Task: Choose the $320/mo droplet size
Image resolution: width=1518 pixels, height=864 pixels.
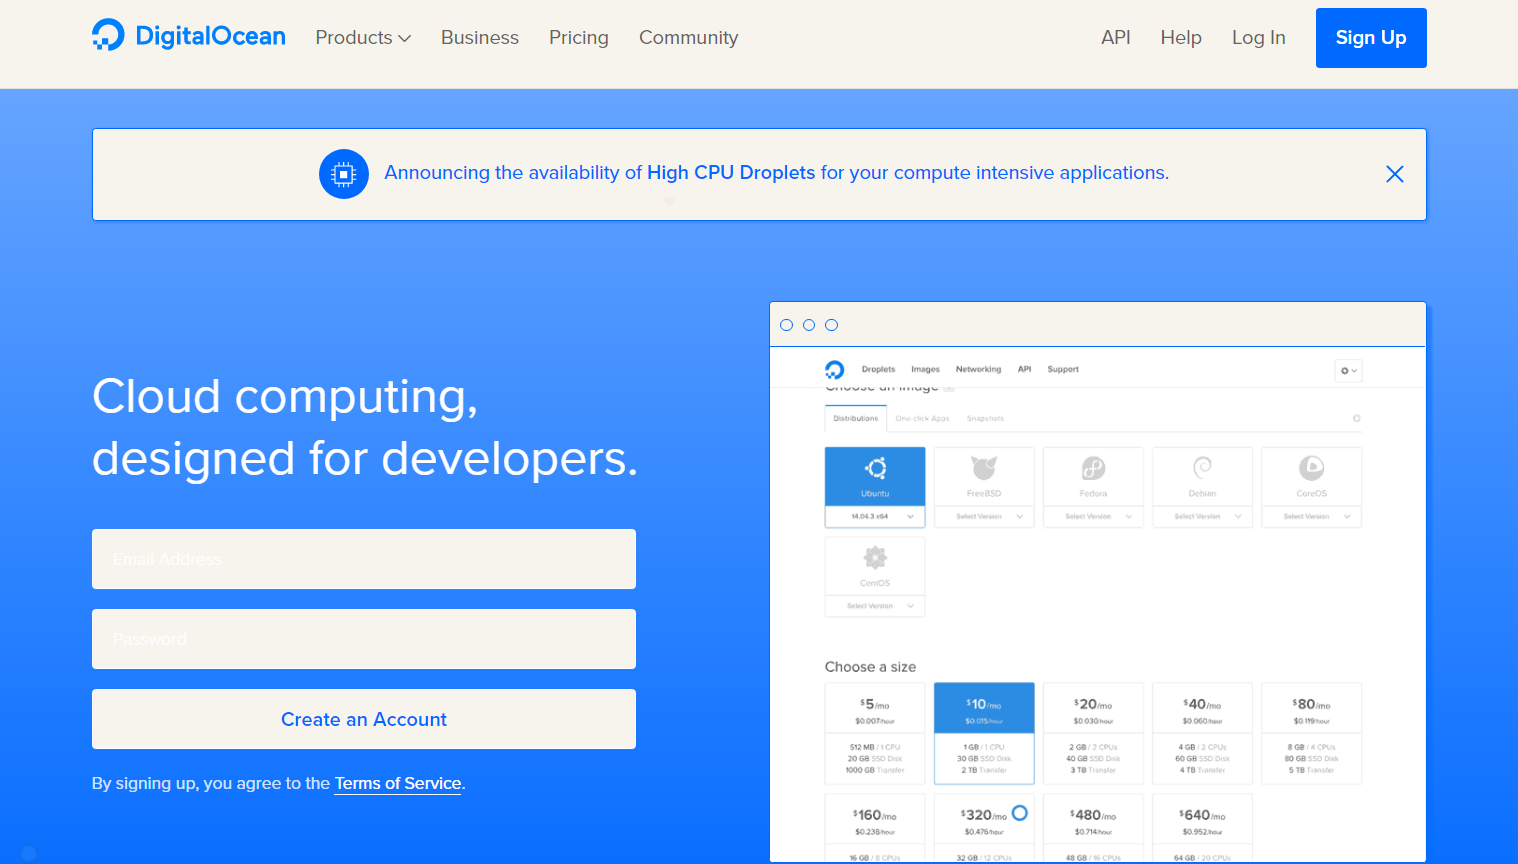Action: pos(984,827)
